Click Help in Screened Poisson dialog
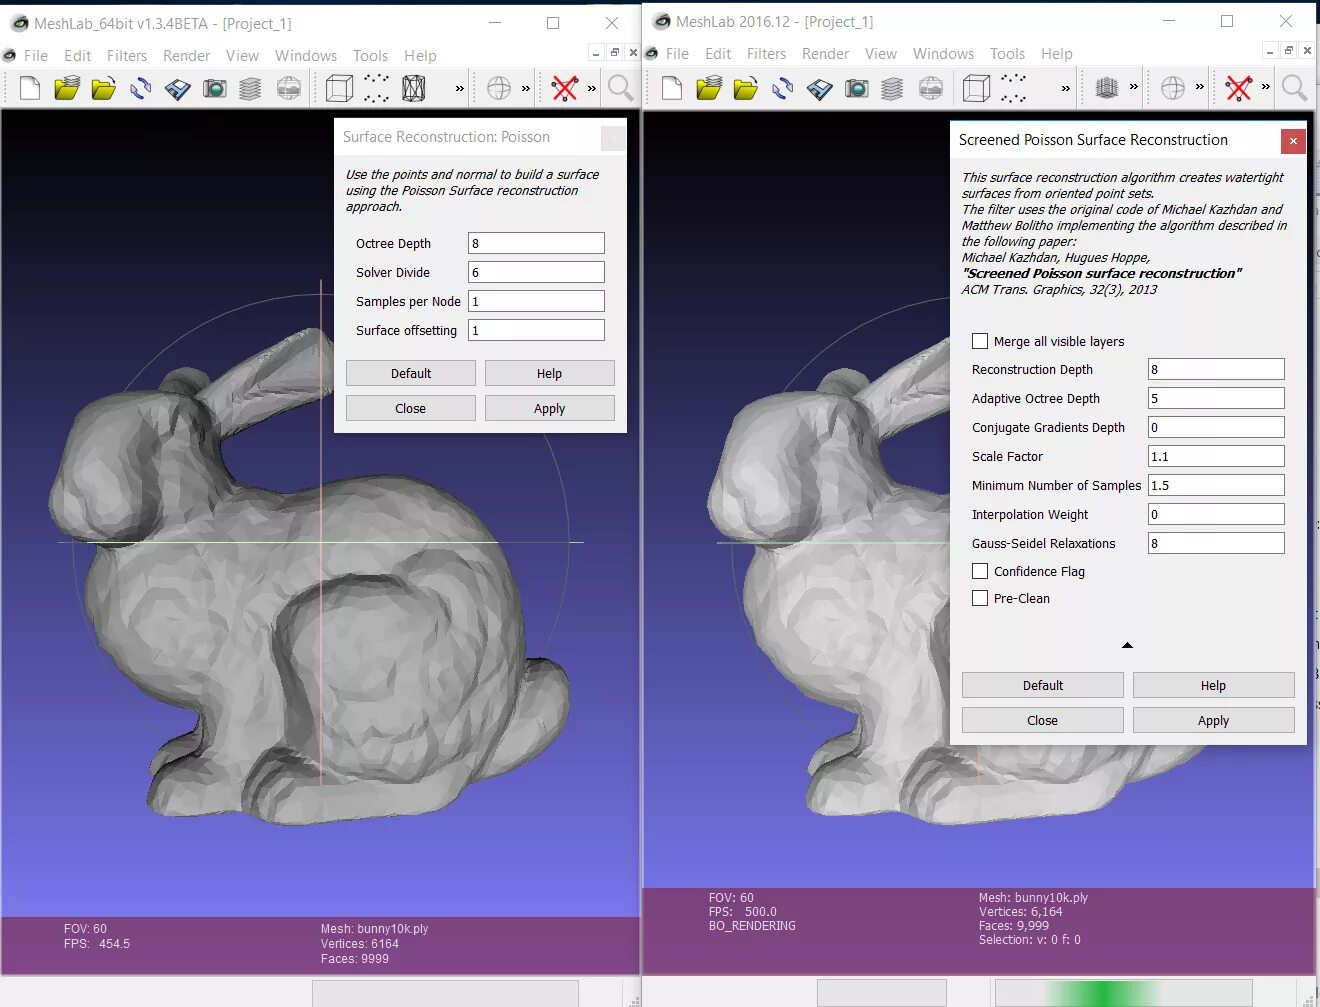 click(1213, 685)
